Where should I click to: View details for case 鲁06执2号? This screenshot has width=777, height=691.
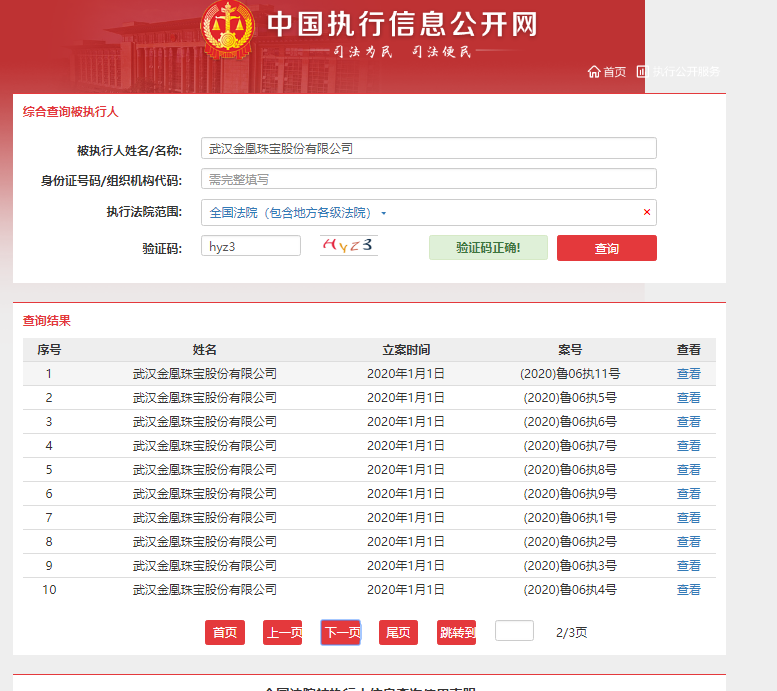[x=689, y=542]
